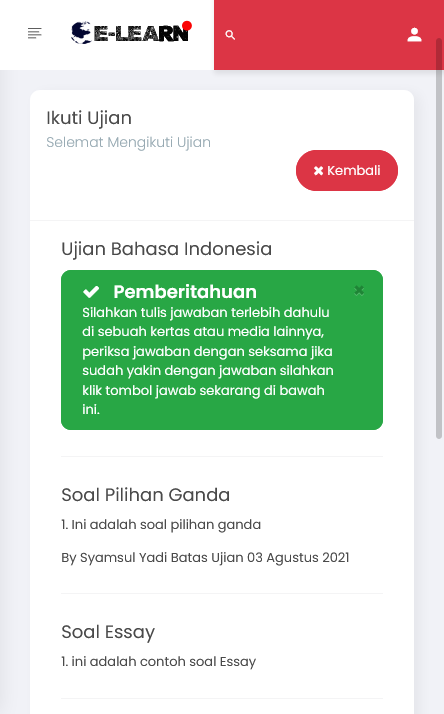
Task: Click the checkmark icon beside Pemberitahuan
Action: (x=91, y=291)
